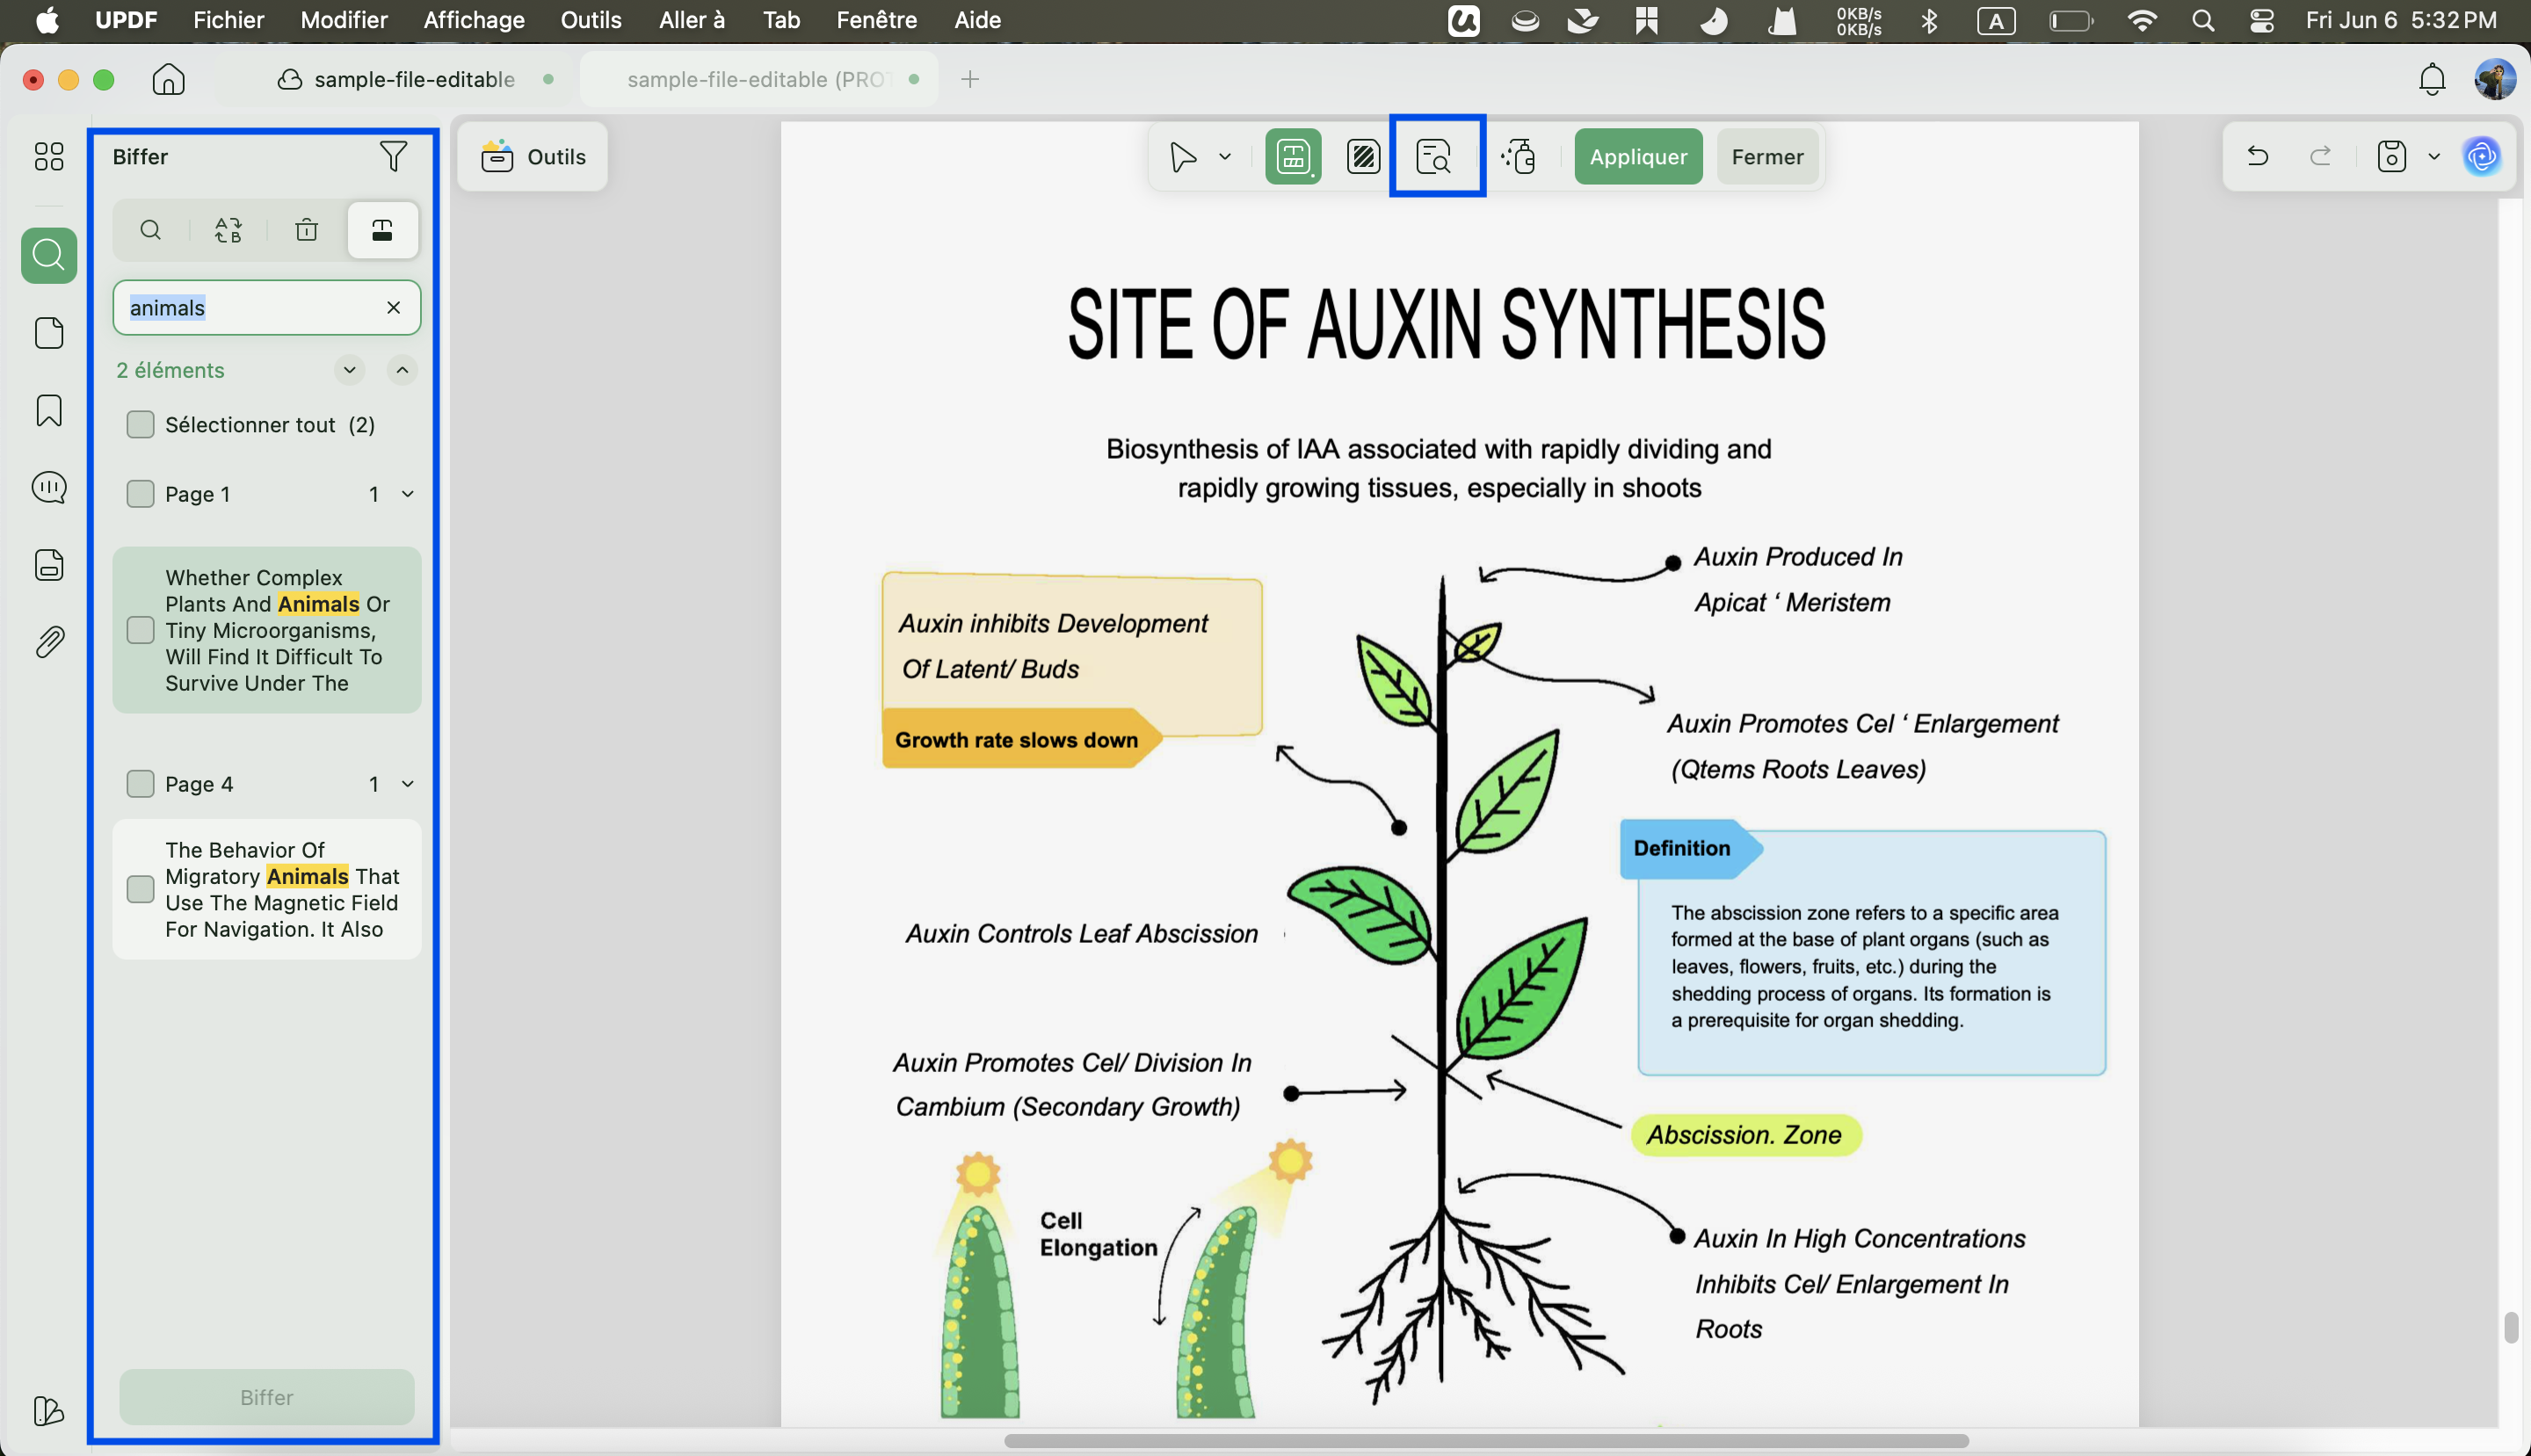Open the attachments paperclip sidebar icon

[49, 642]
